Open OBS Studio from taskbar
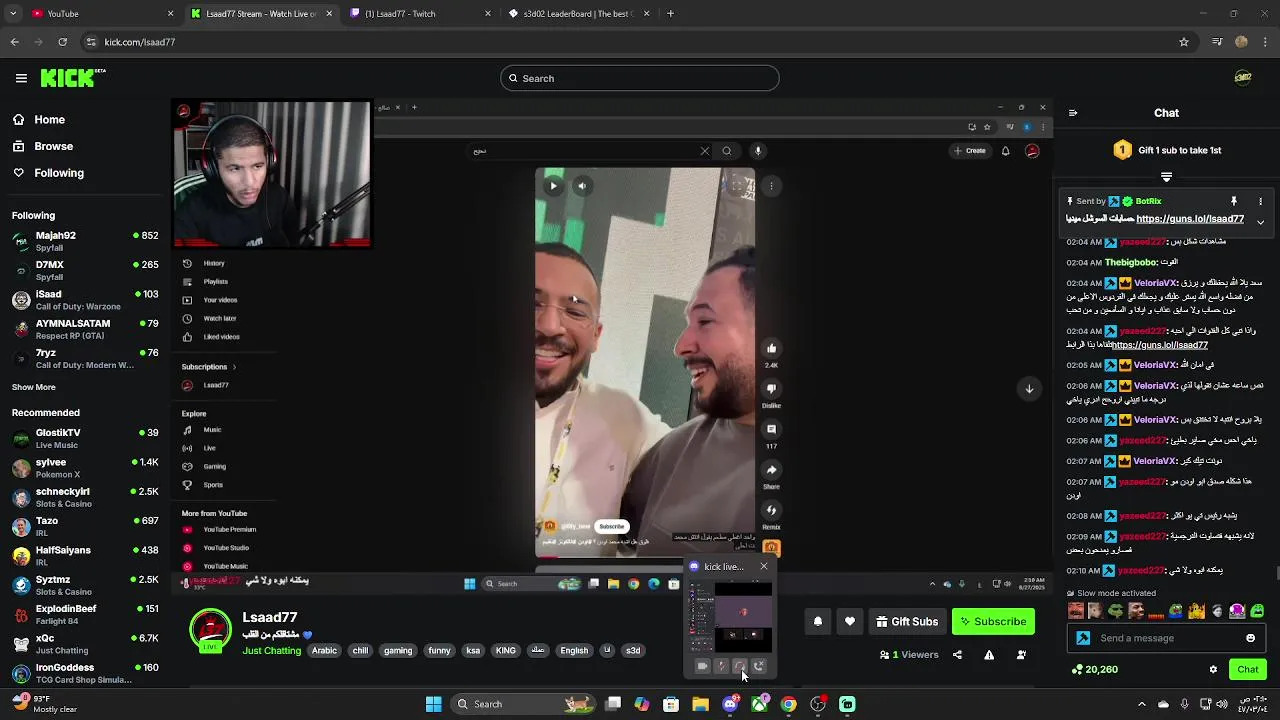Image resolution: width=1280 pixels, height=720 pixels. coord(818,704)
